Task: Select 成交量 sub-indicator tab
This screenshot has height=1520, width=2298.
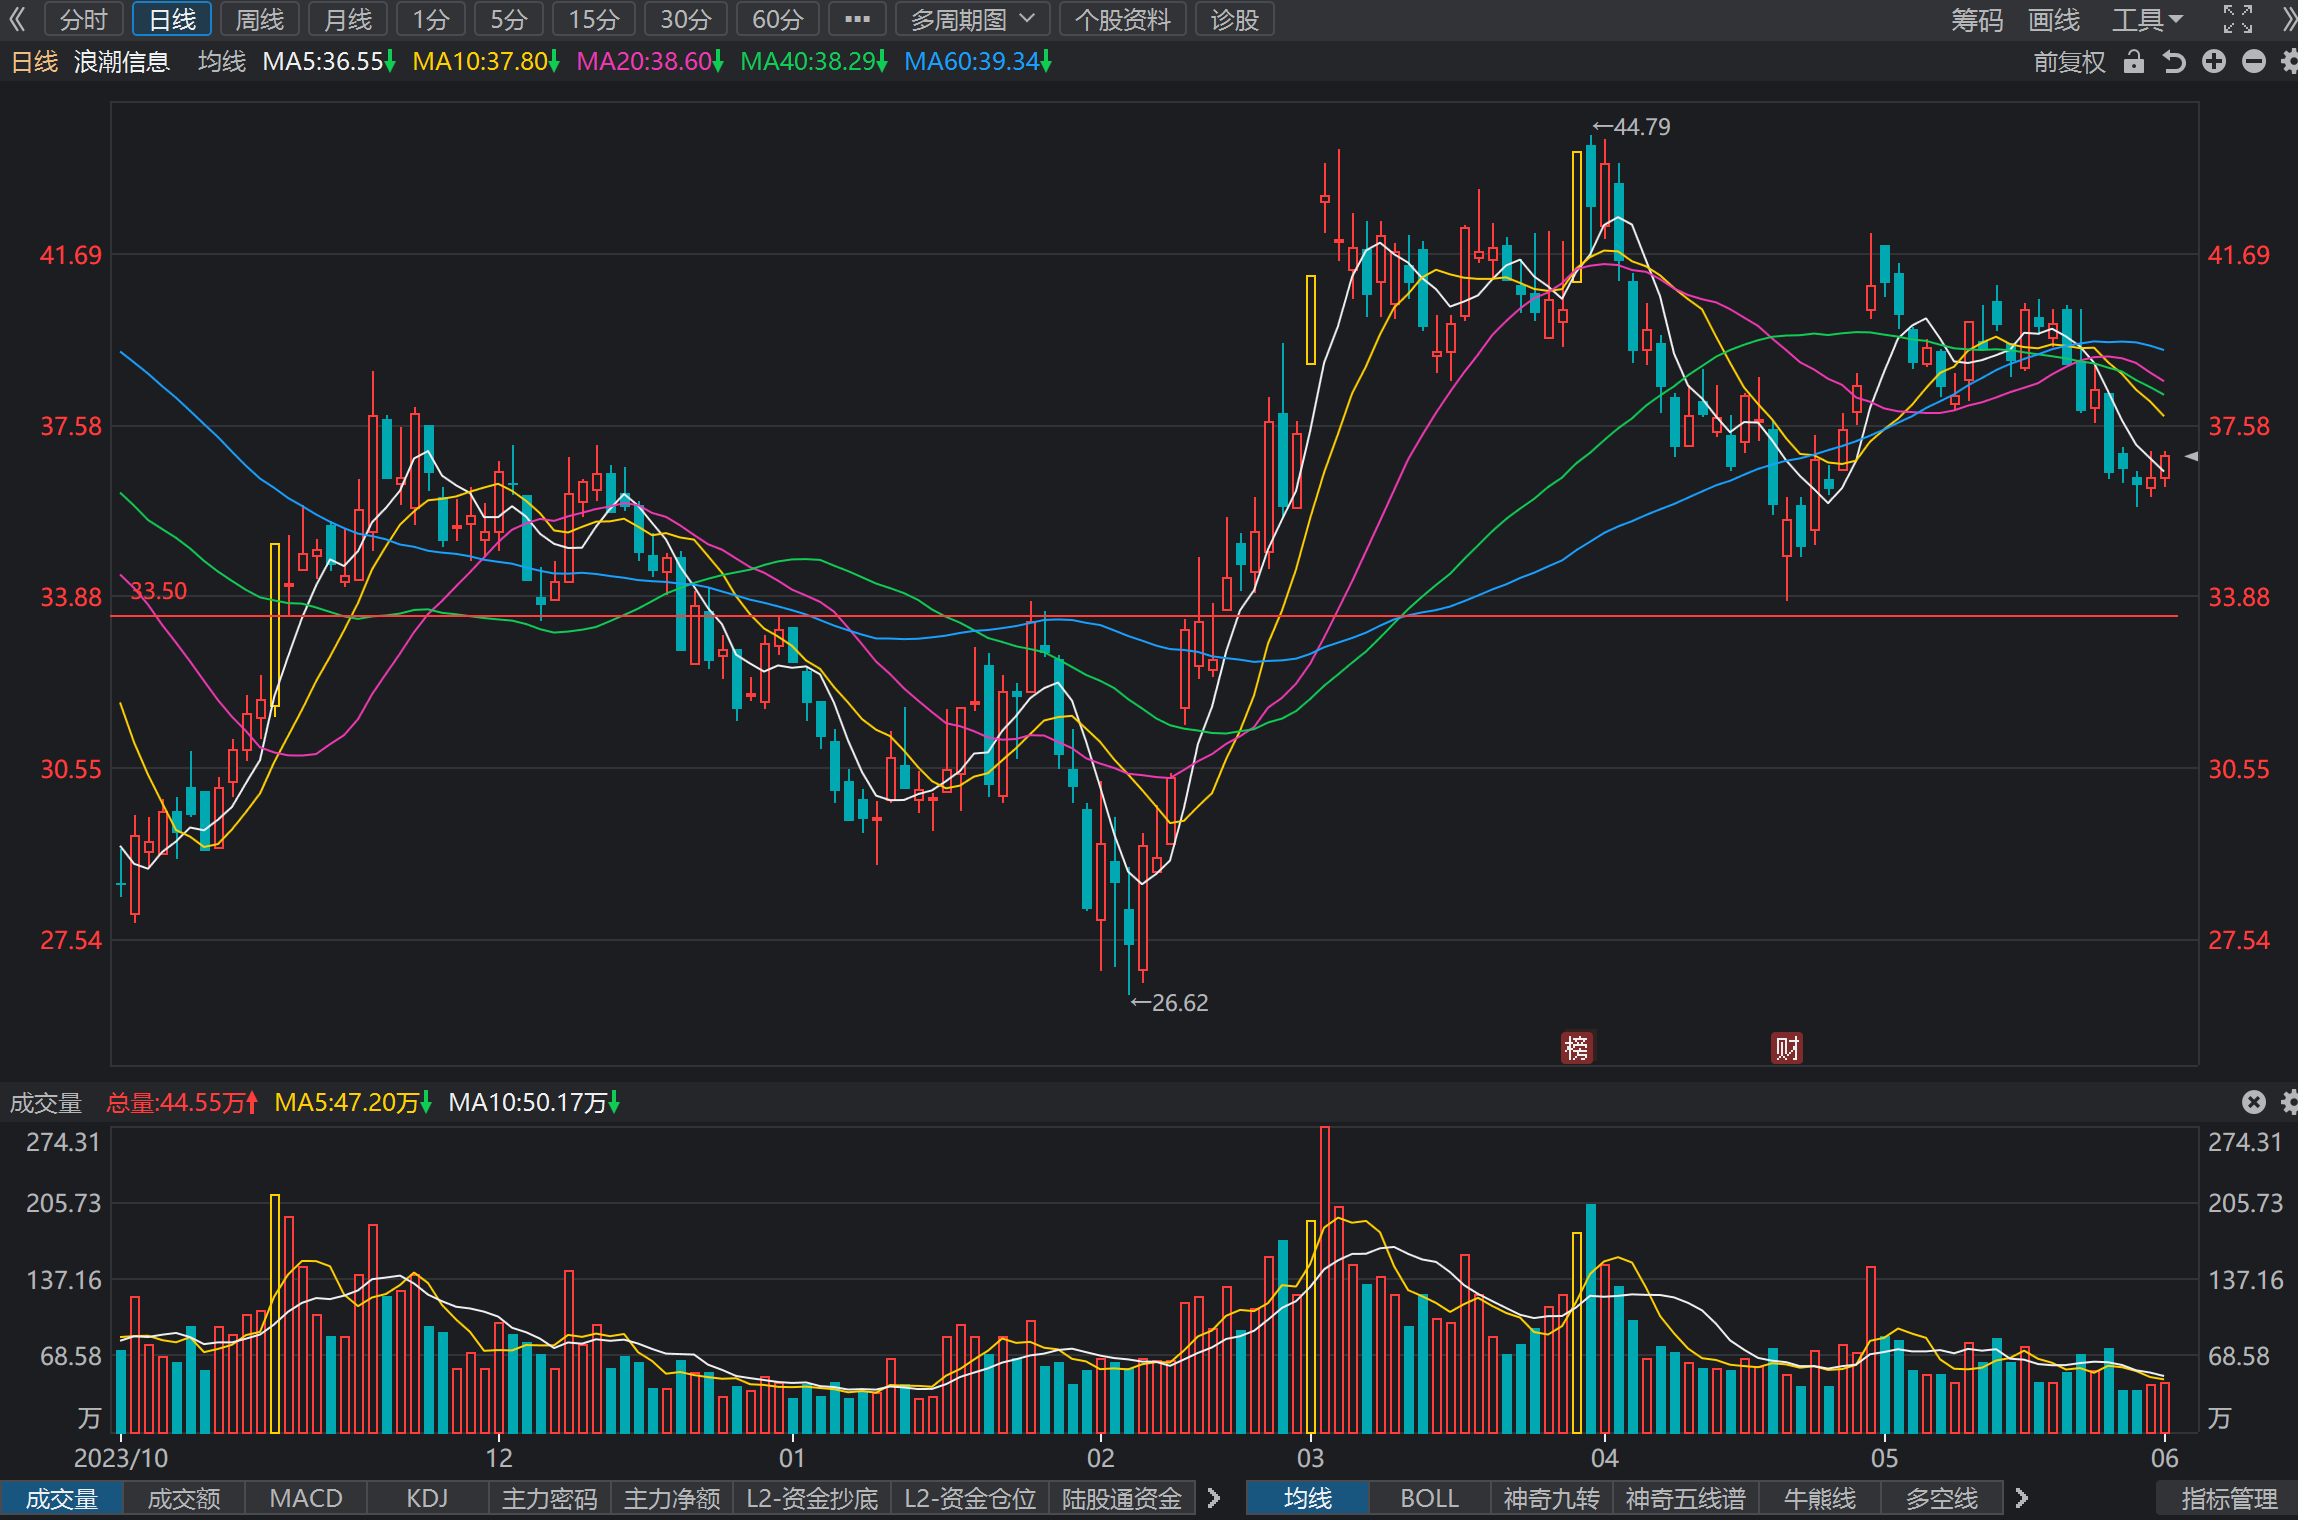Action: [x=61, y=1499]
